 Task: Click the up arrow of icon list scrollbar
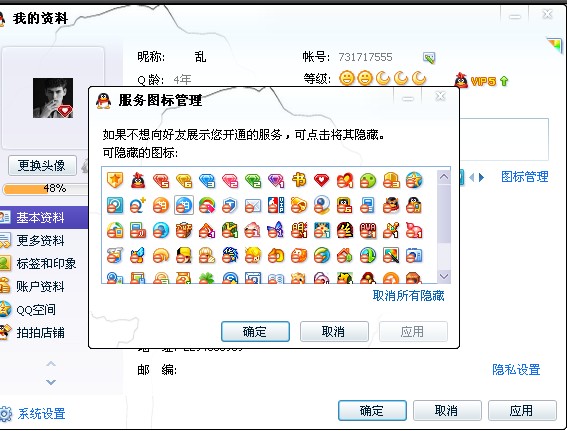tap(444, 177)
